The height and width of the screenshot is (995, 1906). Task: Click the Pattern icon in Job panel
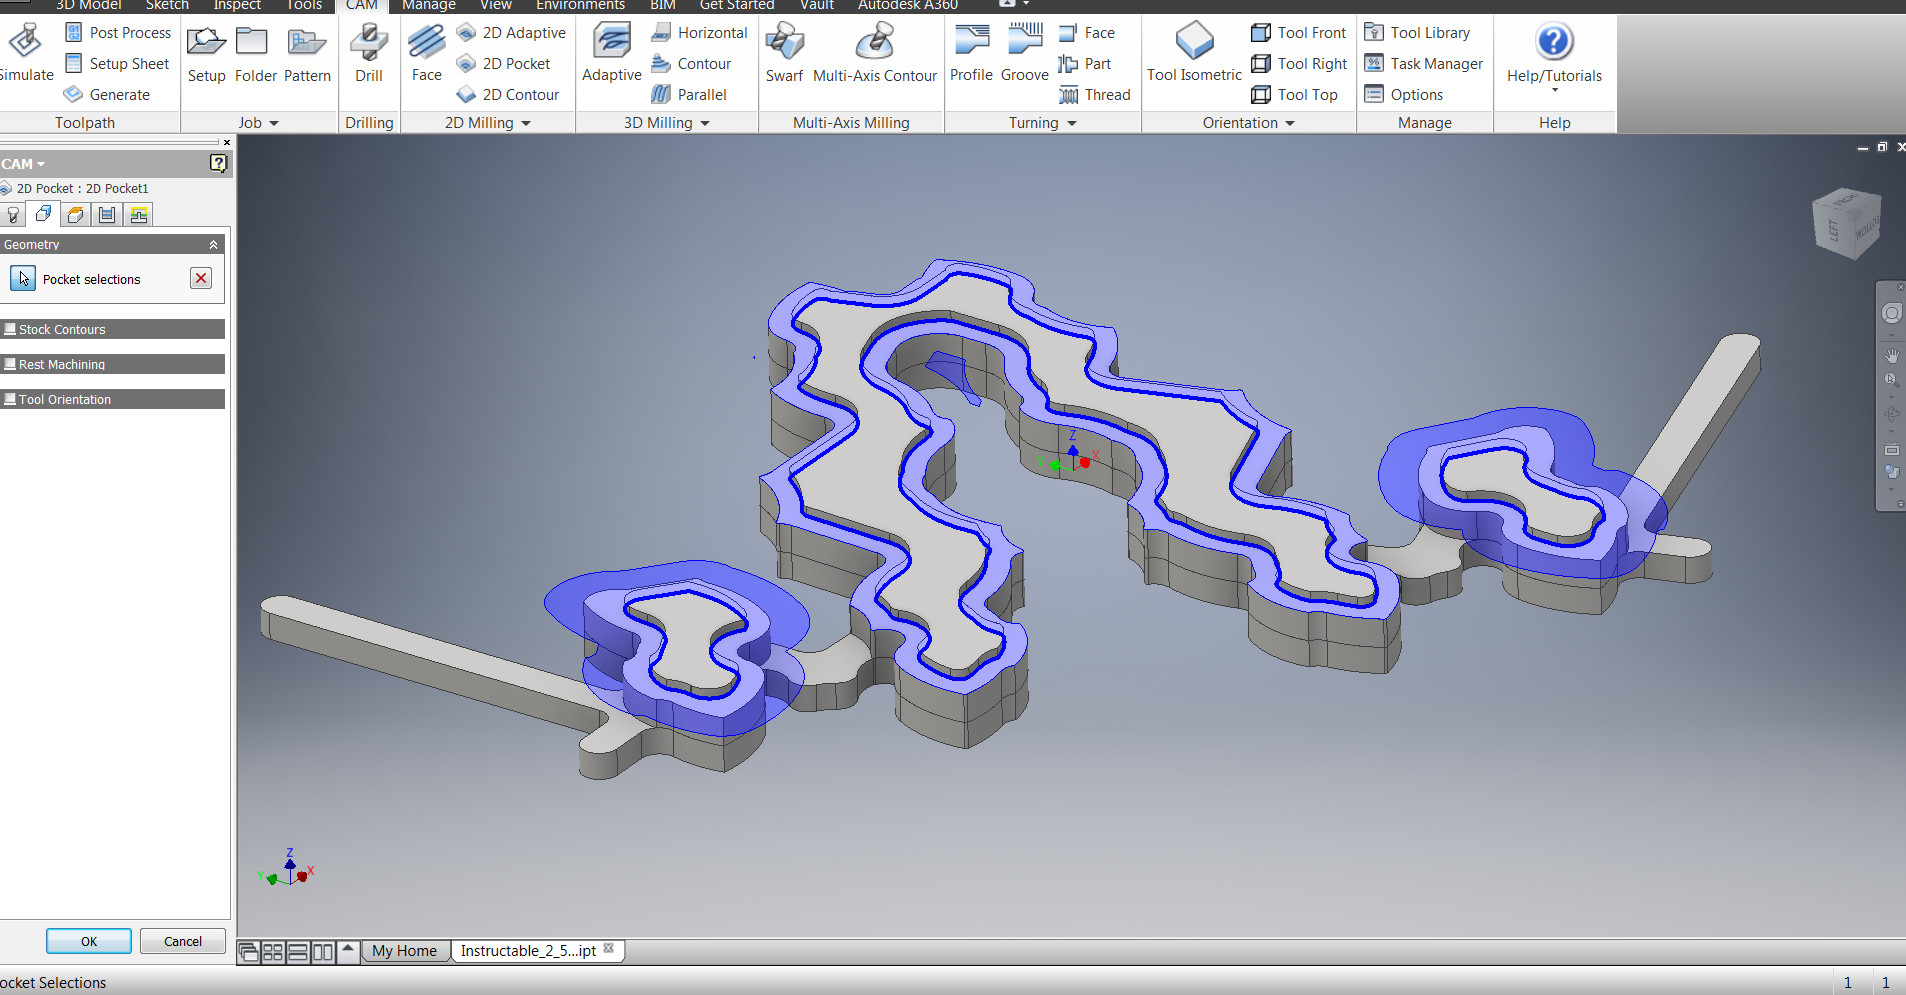[x=306, y=42]
